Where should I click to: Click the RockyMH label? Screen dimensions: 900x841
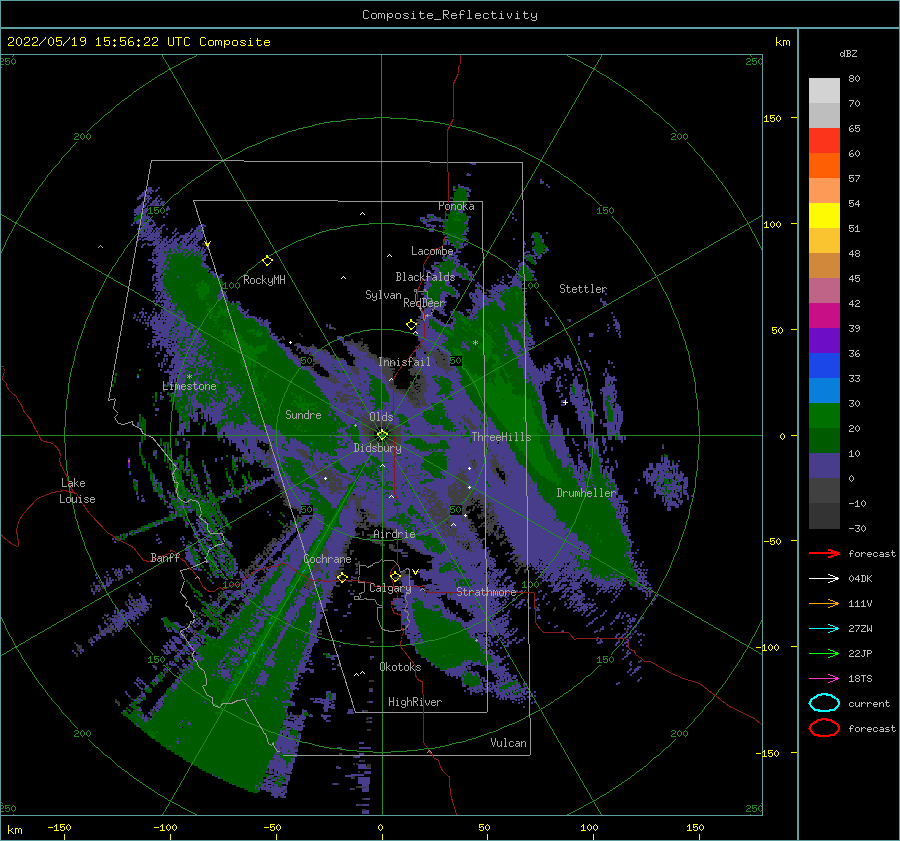click(264, 280)
